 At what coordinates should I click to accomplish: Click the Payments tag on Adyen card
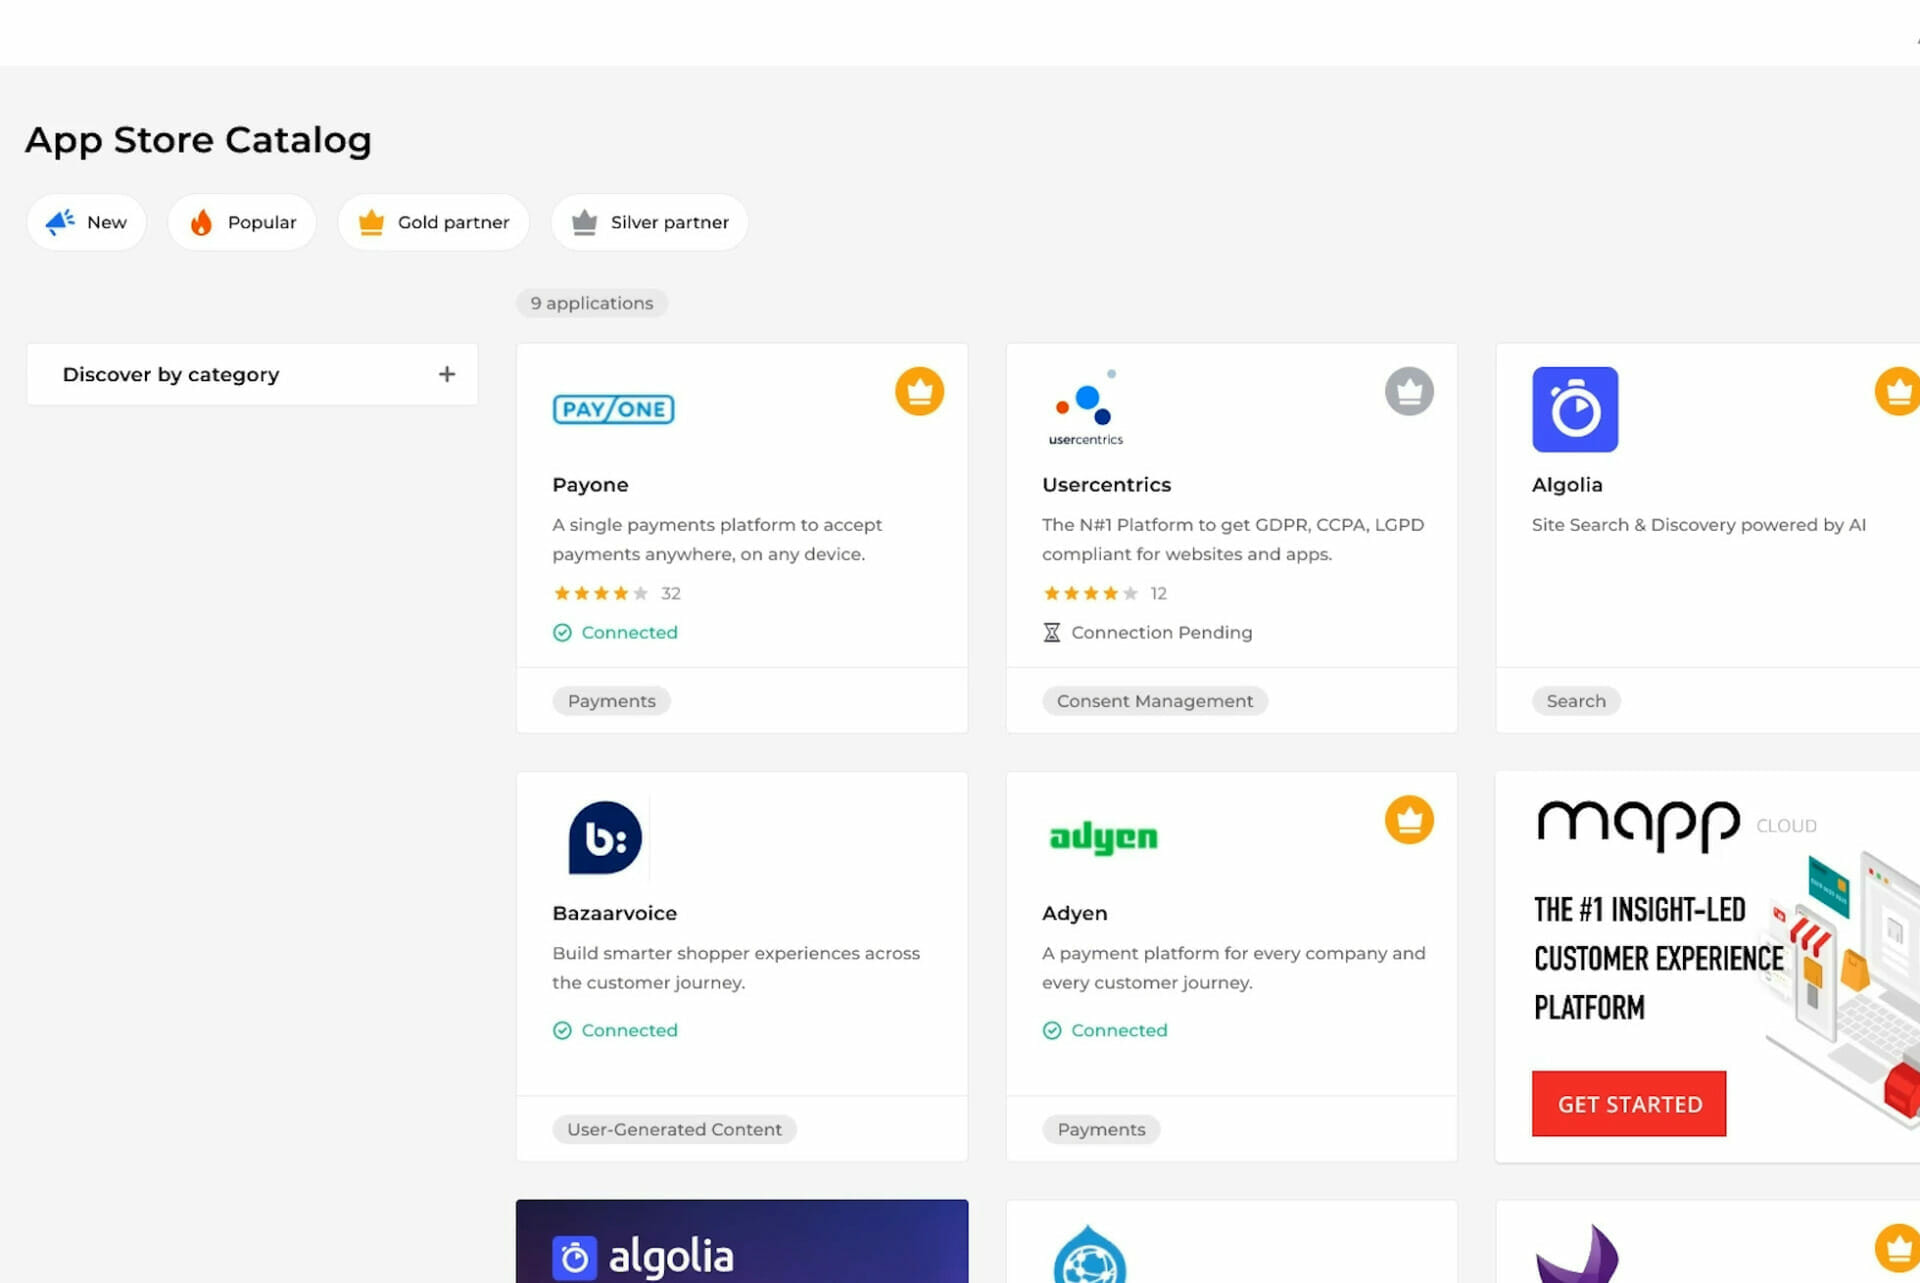1101,1129
